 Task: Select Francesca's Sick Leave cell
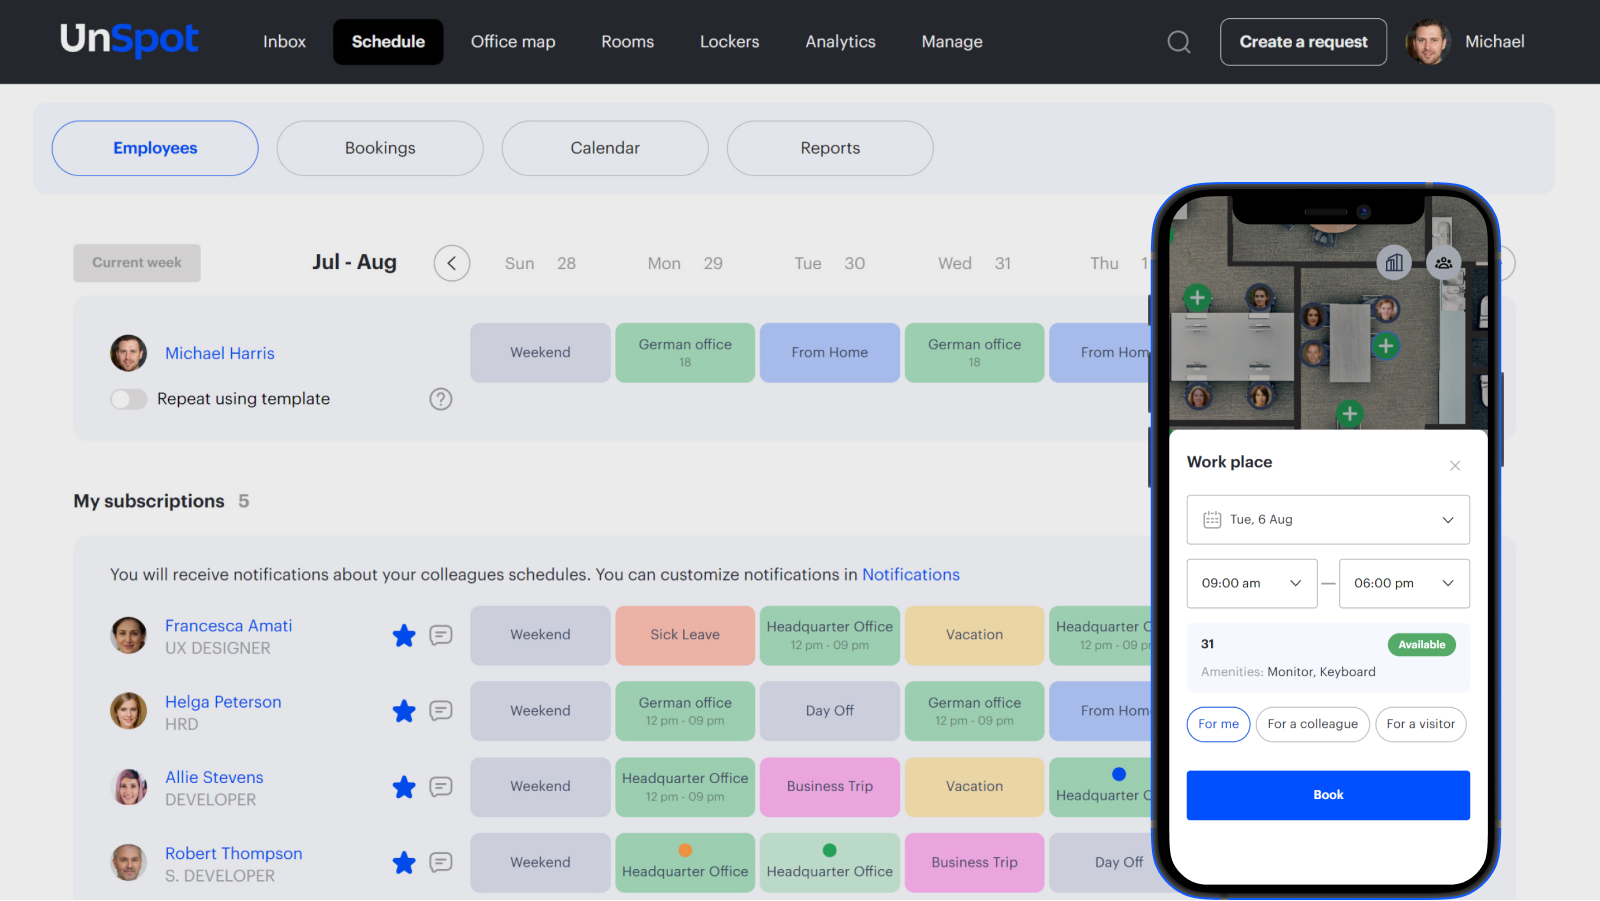pyautogui.click(x=685, y=635)
